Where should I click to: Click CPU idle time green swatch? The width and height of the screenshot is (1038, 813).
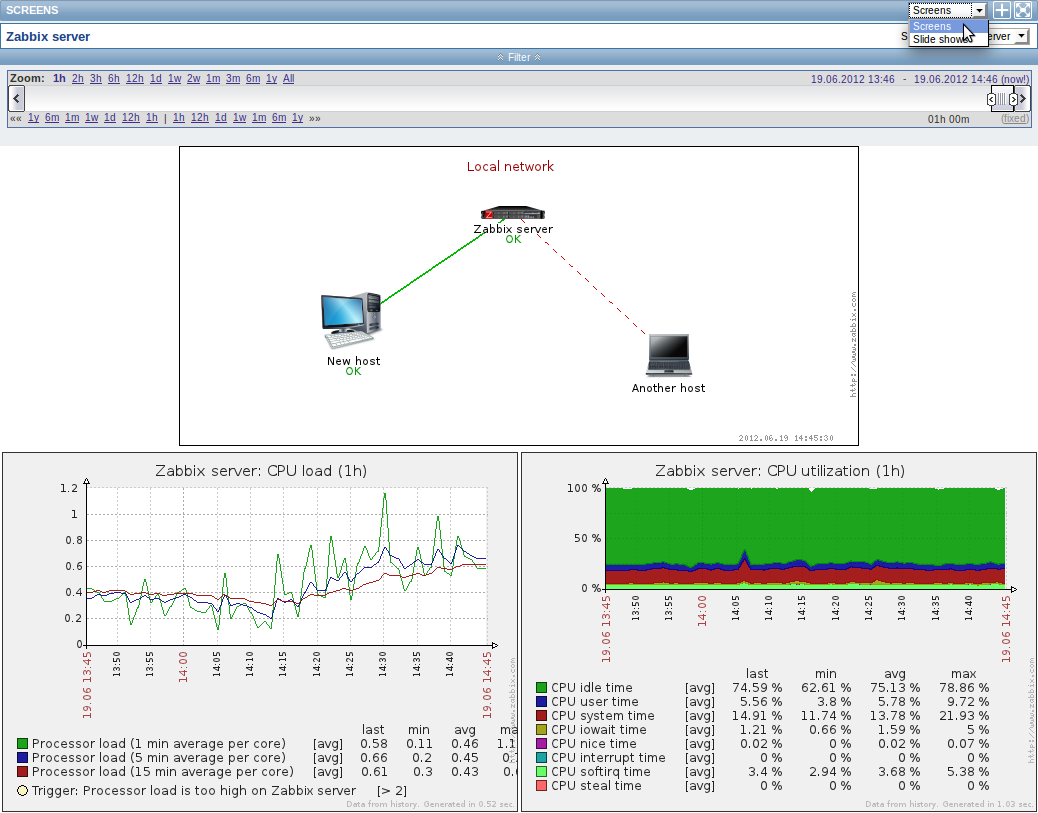click(x=542, y=687)
